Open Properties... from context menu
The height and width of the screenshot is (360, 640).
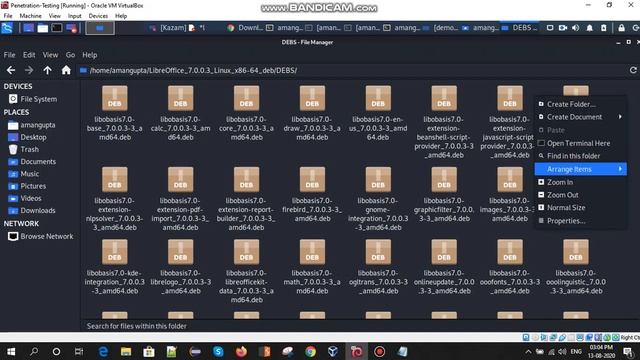(x=580, y=221)
